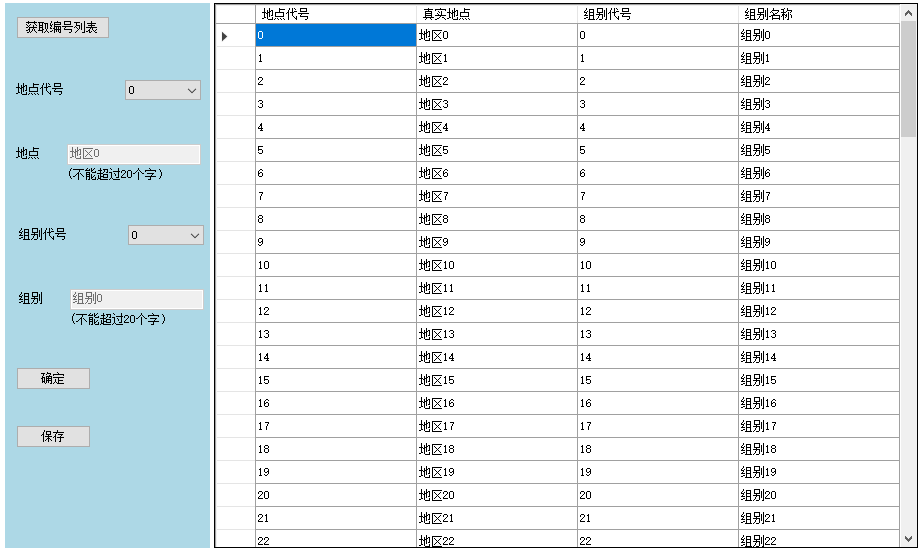Click the scrollbar down arrow

[x=908, y=538]
